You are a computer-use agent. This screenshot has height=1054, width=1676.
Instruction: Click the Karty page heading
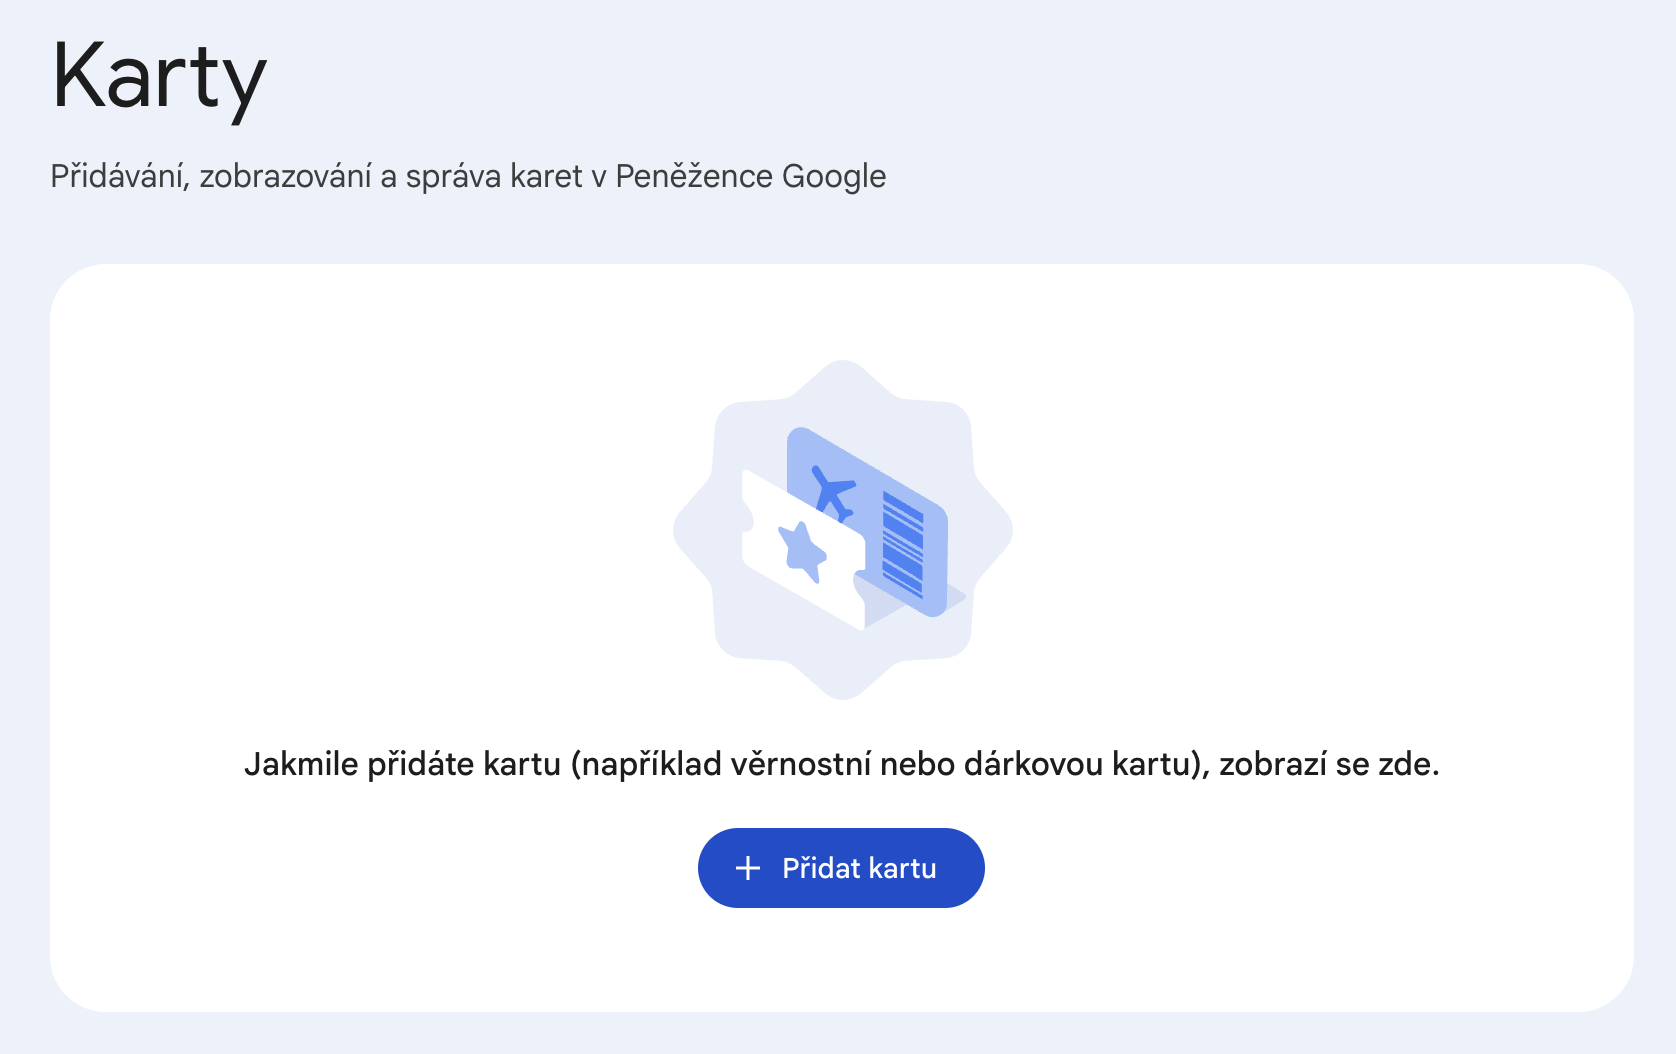point(159,78)
